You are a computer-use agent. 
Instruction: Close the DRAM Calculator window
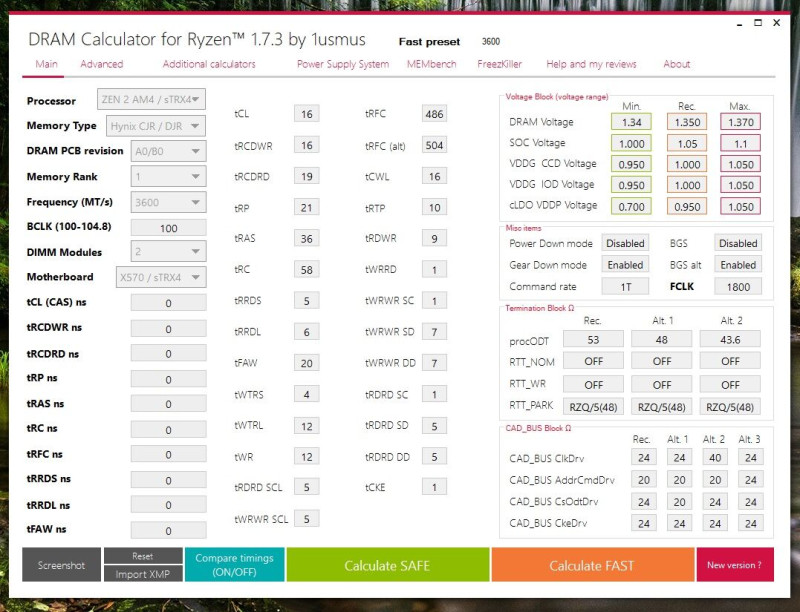point(777,22)
